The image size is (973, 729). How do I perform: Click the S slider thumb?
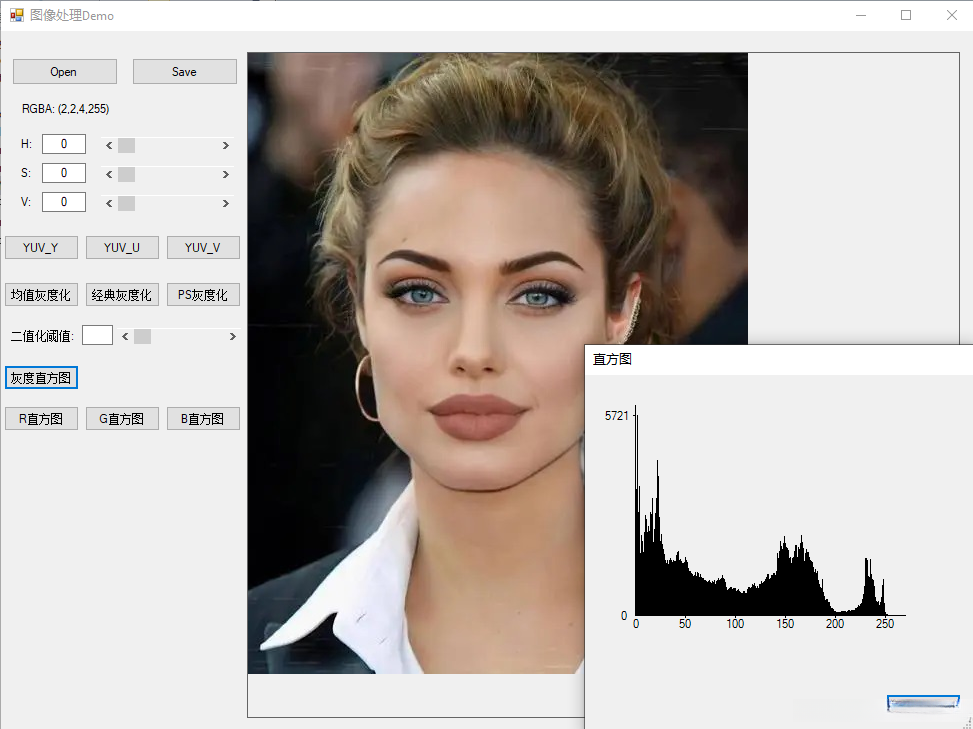coord(127,174)
